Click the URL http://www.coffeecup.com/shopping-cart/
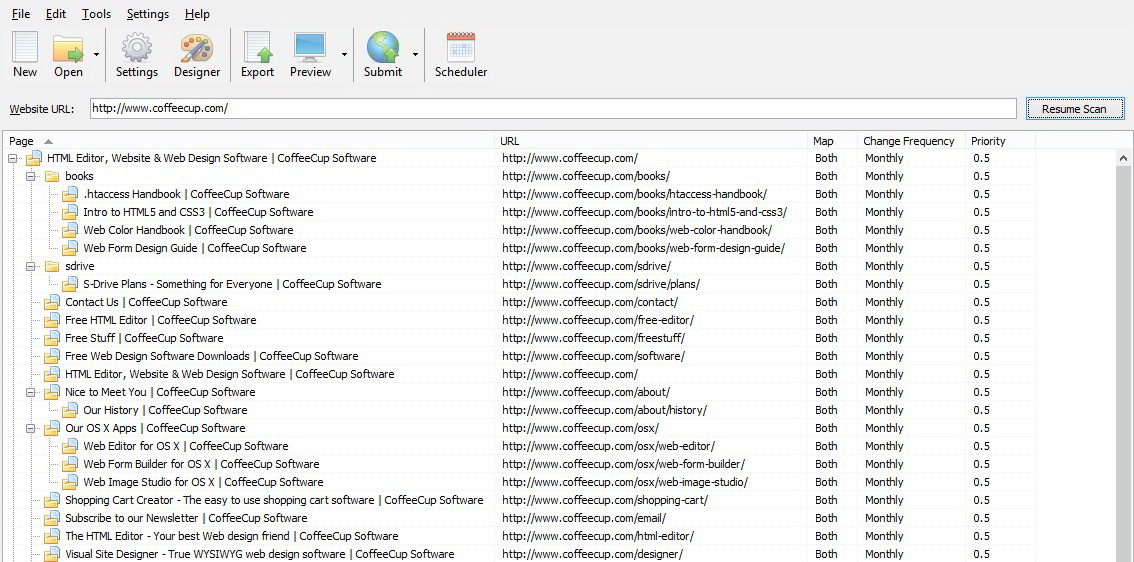This screenshot has height=562, width=1134. [x=605, y=501]
